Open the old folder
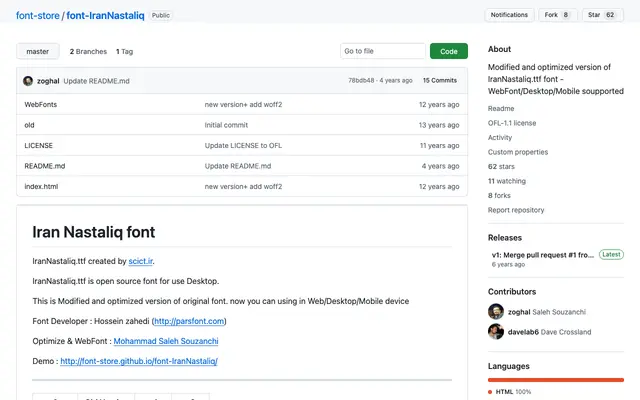This screenshot has height=400, width=640. [x=29, y=125]
